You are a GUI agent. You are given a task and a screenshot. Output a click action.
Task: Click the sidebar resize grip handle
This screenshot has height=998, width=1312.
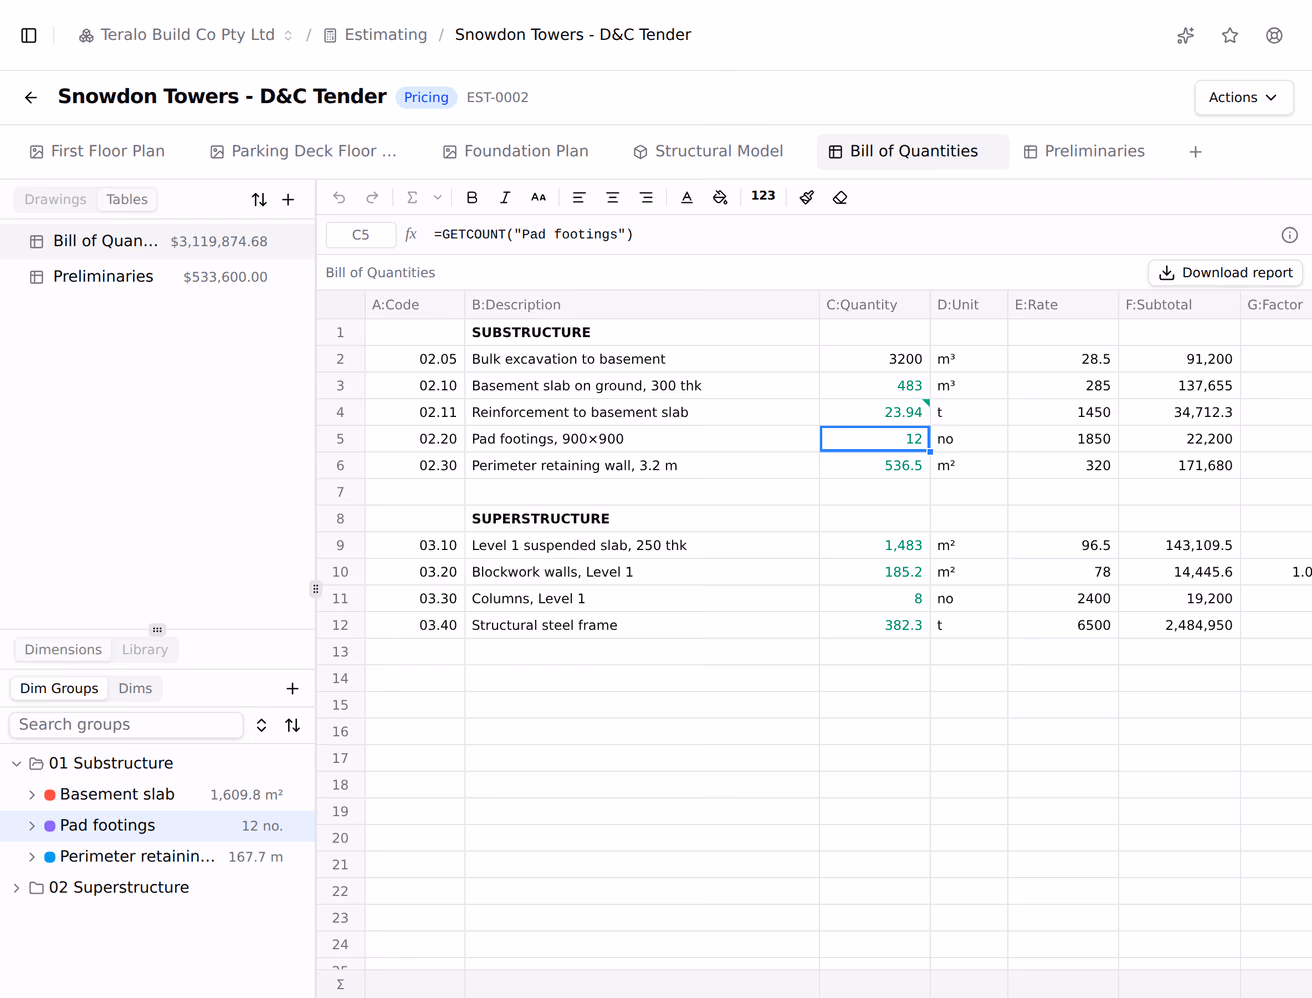pyautogui.click(x=316, y=589)
